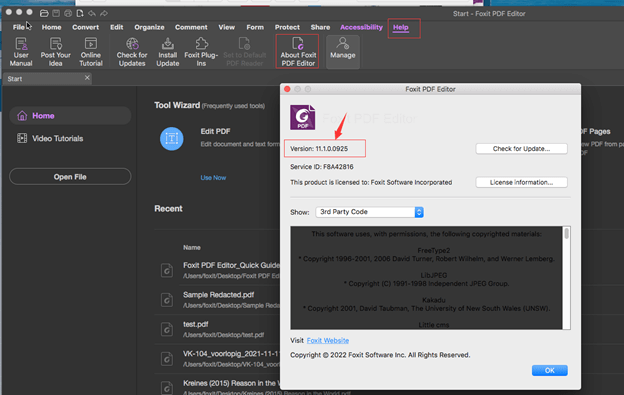The width and height of the screenshot is (624, 395).
Task: Click the Service ID F8A42816 text
Action: point(322,167)
